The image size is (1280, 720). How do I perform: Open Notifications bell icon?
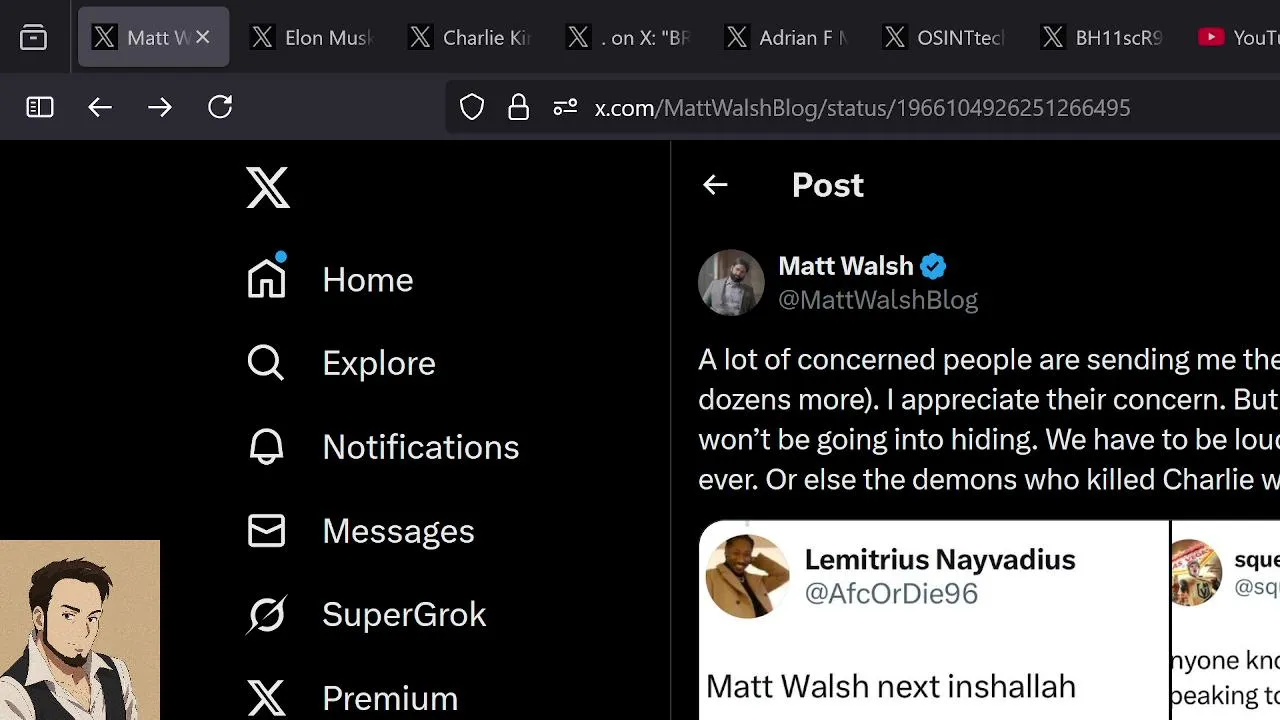click(266, 446)
